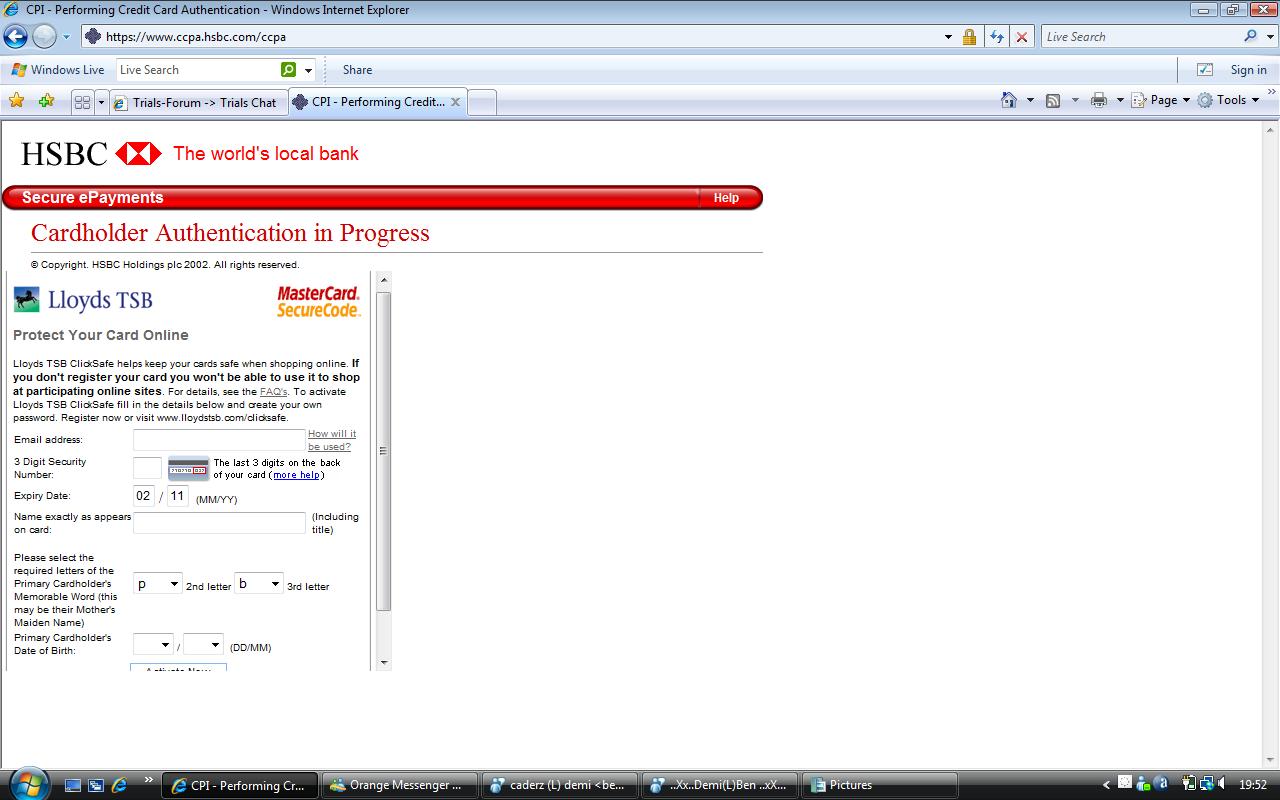Click the expiry month field showing 02

[x=144, y=496]
